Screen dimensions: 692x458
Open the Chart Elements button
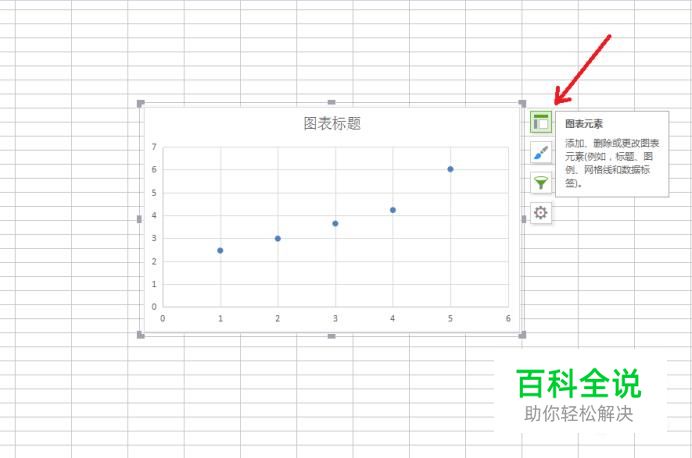click(x=541, y=122)
